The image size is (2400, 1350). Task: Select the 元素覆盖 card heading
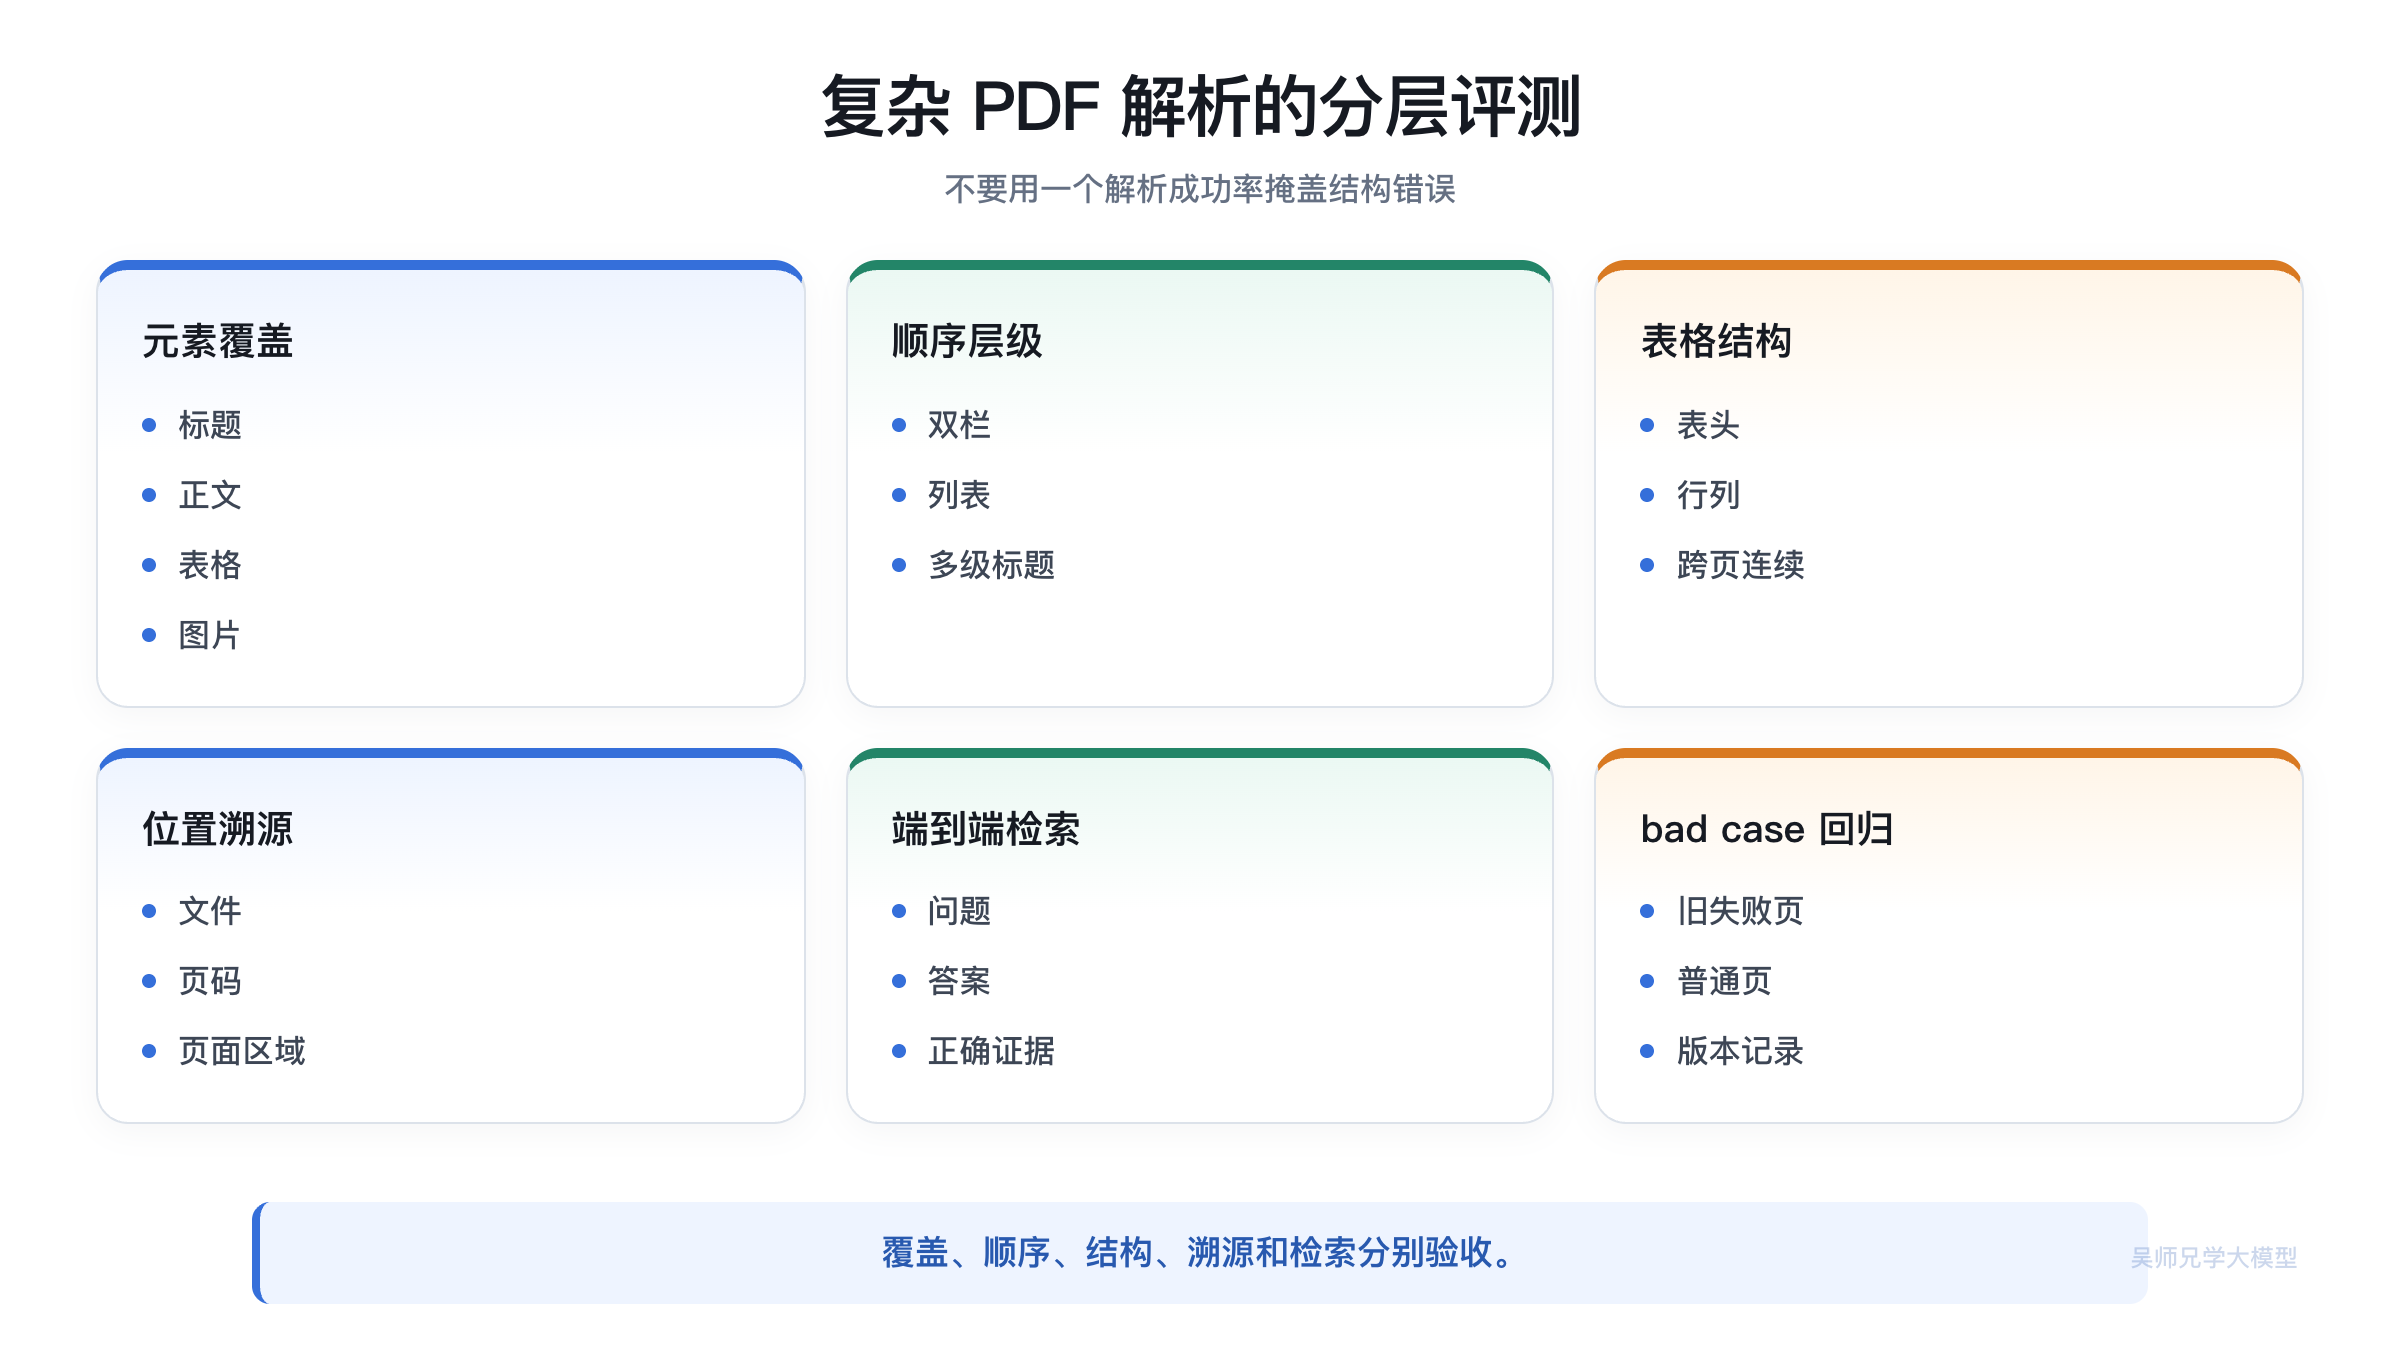(x=218, y=341)
